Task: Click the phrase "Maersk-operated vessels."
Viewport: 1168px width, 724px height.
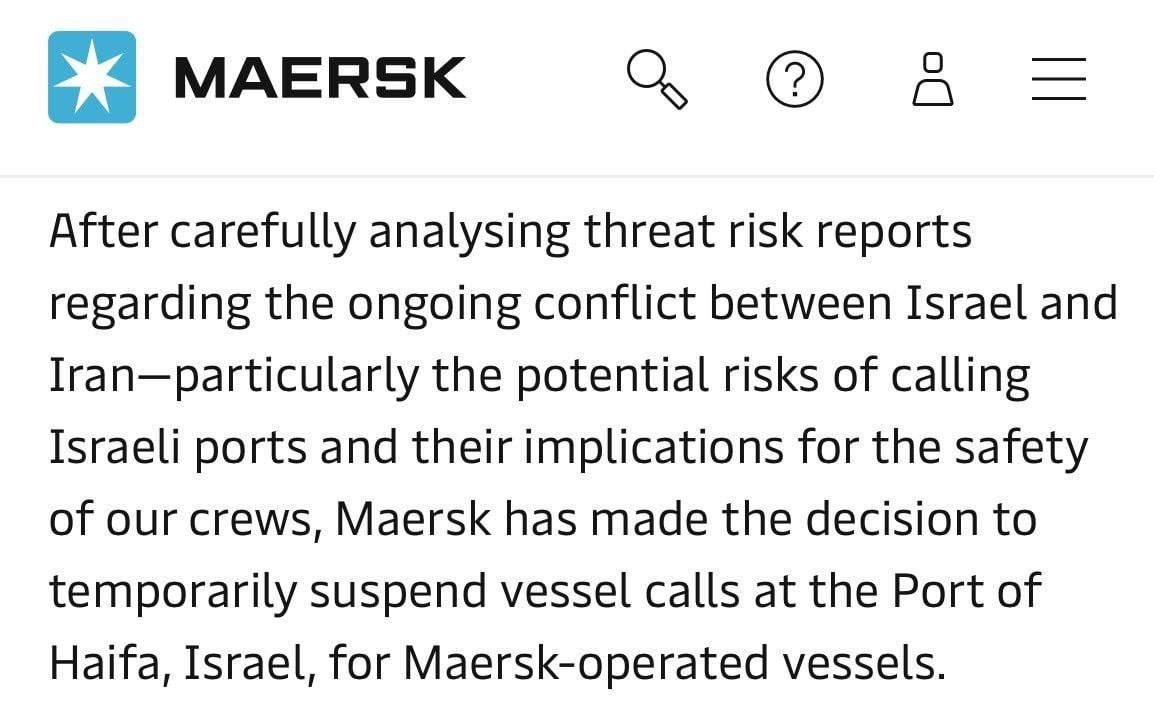Action: pos(675,664)
